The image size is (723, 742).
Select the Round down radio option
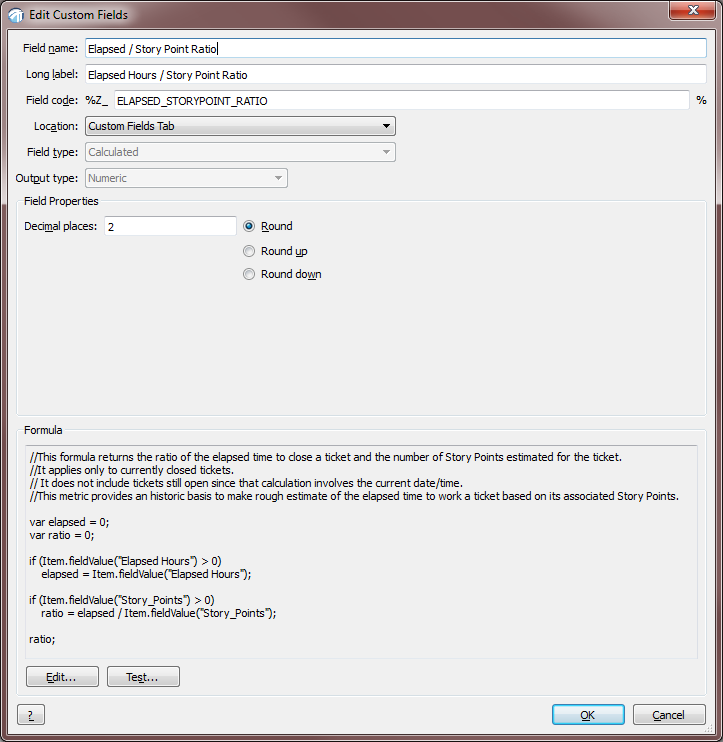tap(249, 274)
